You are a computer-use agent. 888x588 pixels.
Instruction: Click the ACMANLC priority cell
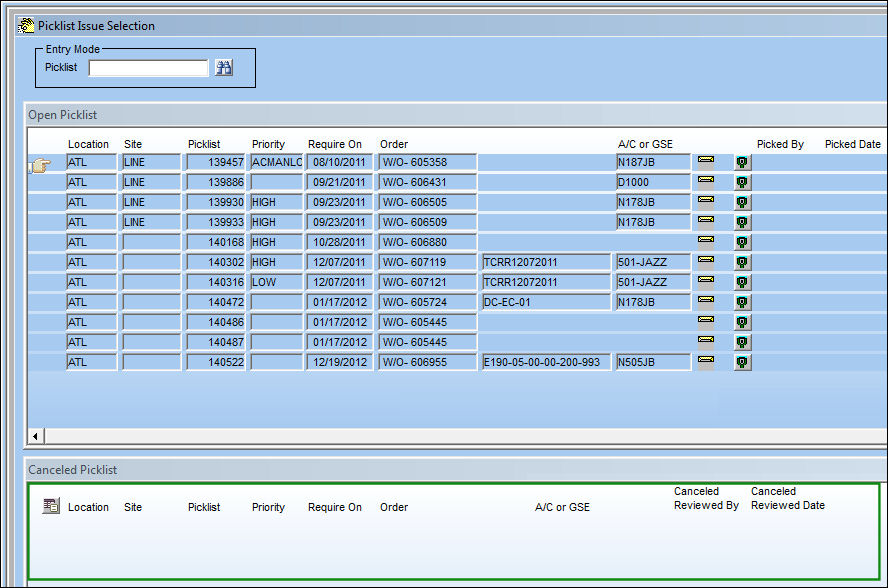tap(277, 163)
